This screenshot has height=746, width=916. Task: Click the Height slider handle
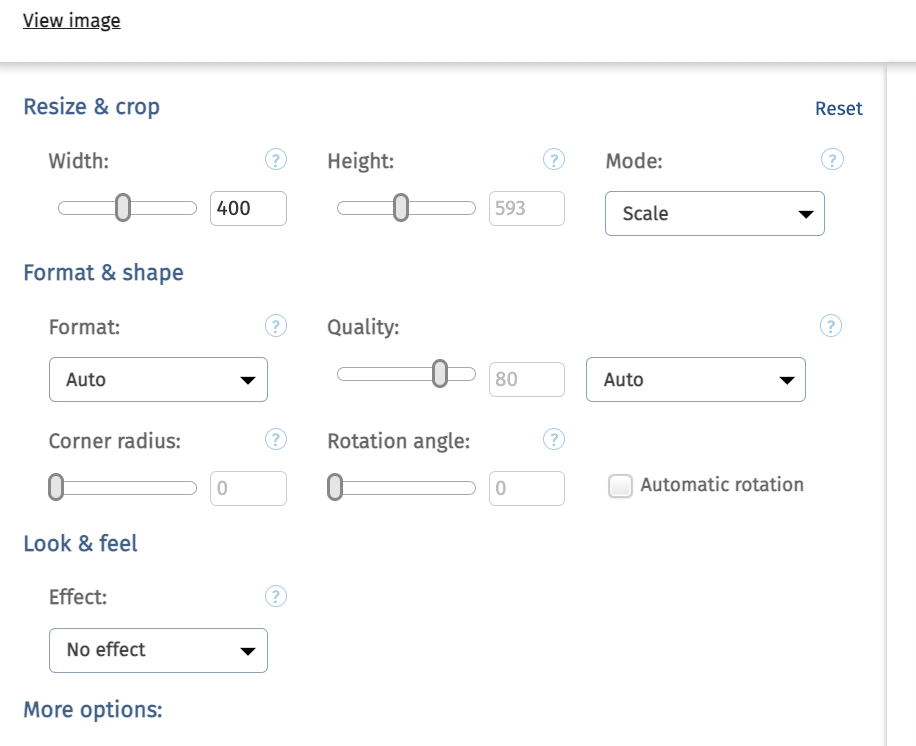point(401,208)
